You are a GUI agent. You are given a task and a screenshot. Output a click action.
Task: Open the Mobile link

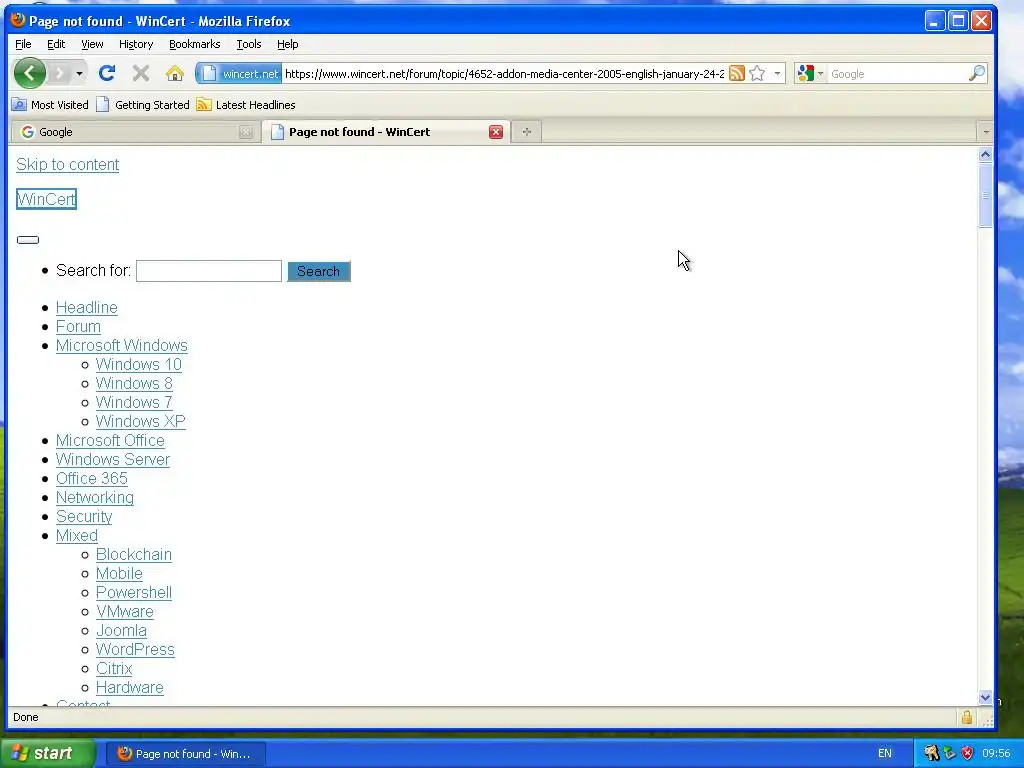tap(119, 573)
